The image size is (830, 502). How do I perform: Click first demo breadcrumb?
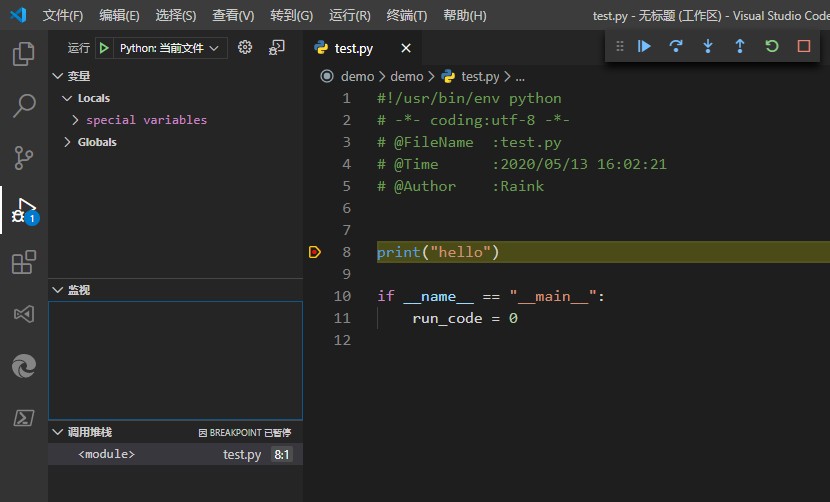357,77
